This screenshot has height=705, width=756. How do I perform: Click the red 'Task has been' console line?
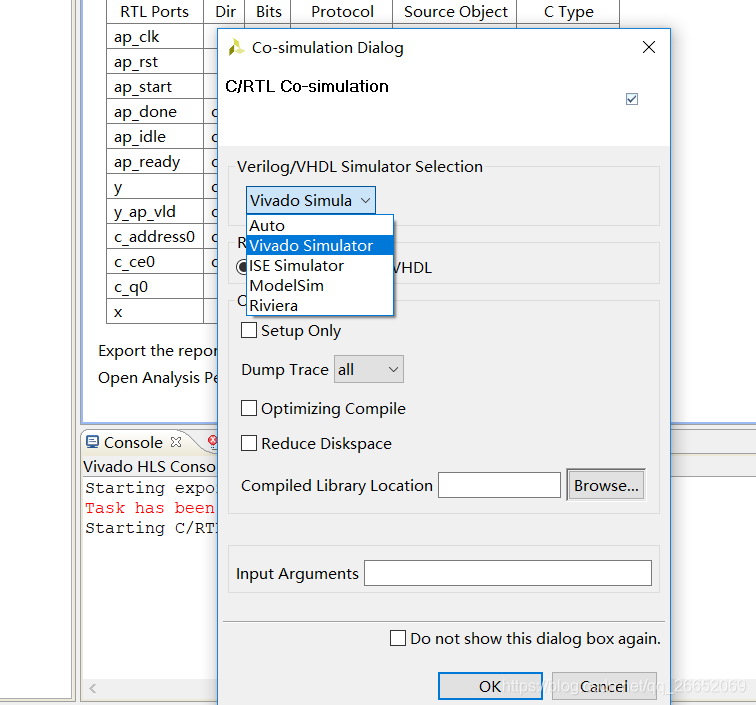point(150,508)
